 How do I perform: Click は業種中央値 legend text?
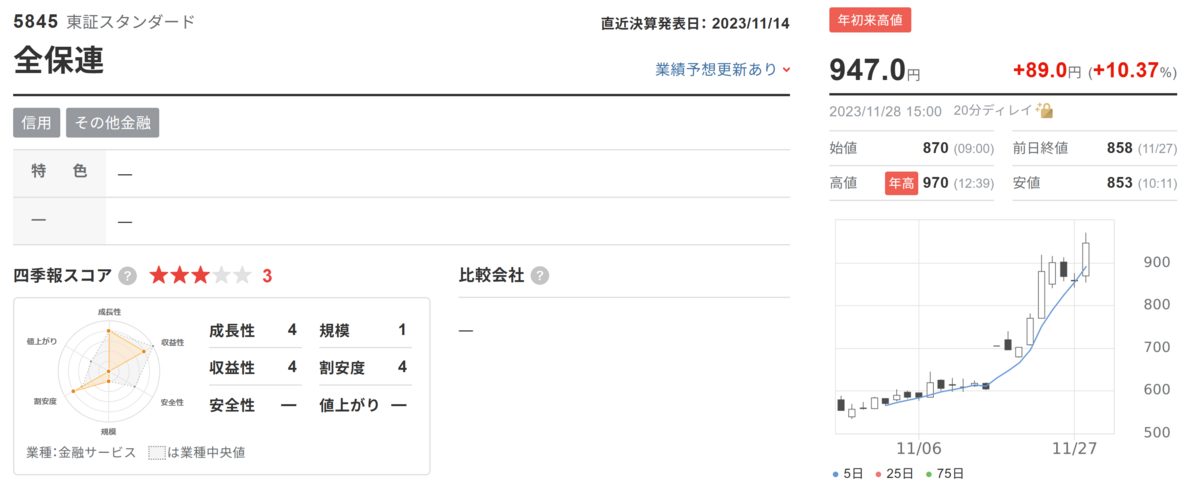pos(205,452)
